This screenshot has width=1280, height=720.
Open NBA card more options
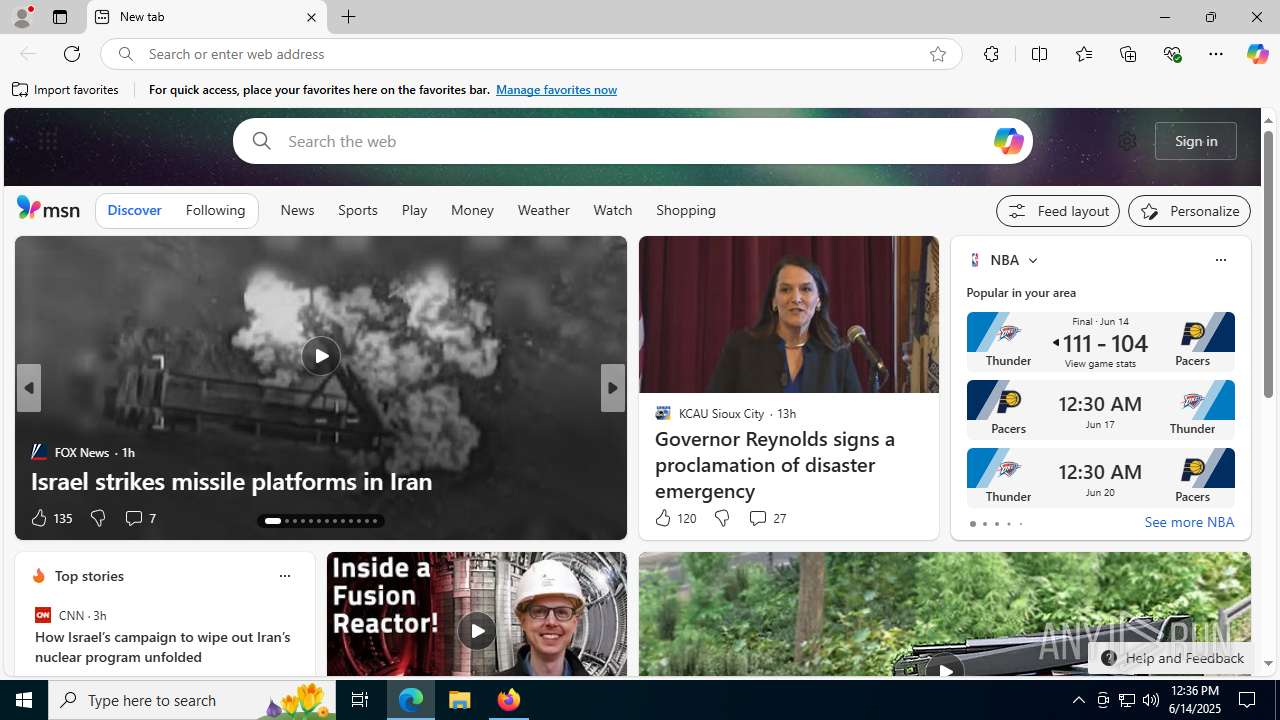click(1220, 260)
